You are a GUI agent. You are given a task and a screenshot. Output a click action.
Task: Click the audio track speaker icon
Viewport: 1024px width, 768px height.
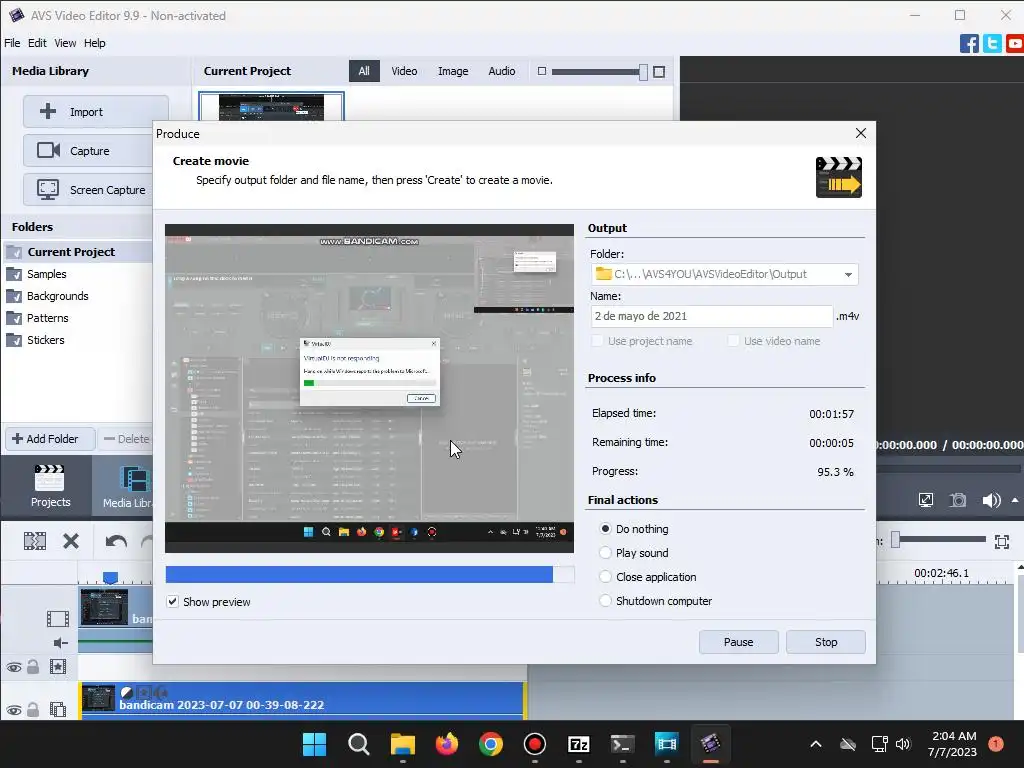coord(60,643)
